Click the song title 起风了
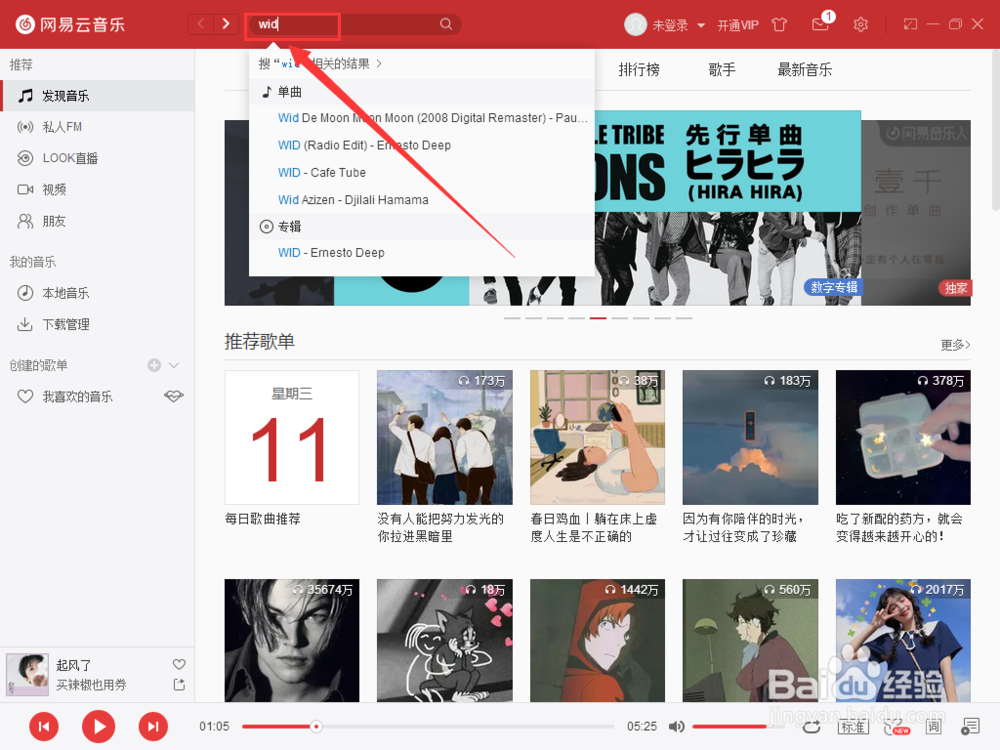Screen dimensions: 1000x750 point(73,665)
